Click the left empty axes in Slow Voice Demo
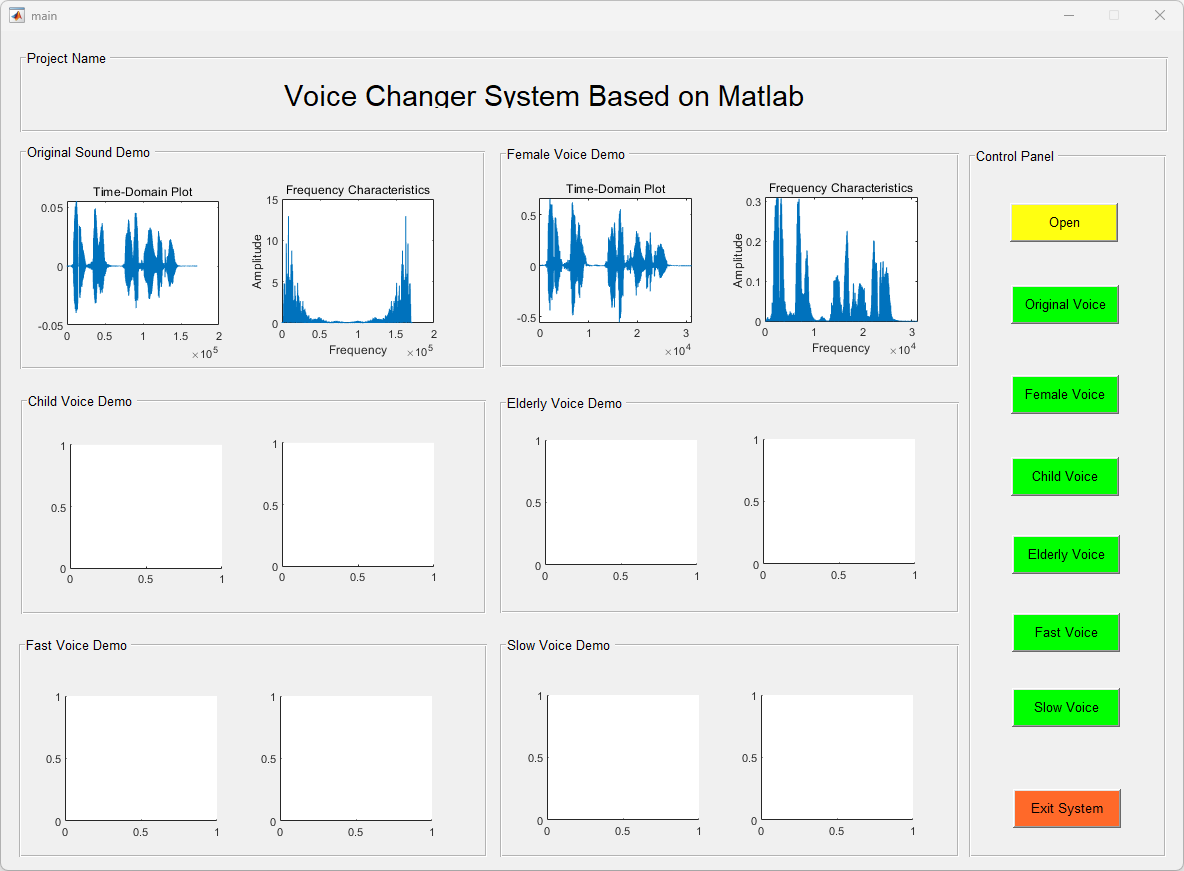This screenshot has height=871, width=1184. point(623,758)
